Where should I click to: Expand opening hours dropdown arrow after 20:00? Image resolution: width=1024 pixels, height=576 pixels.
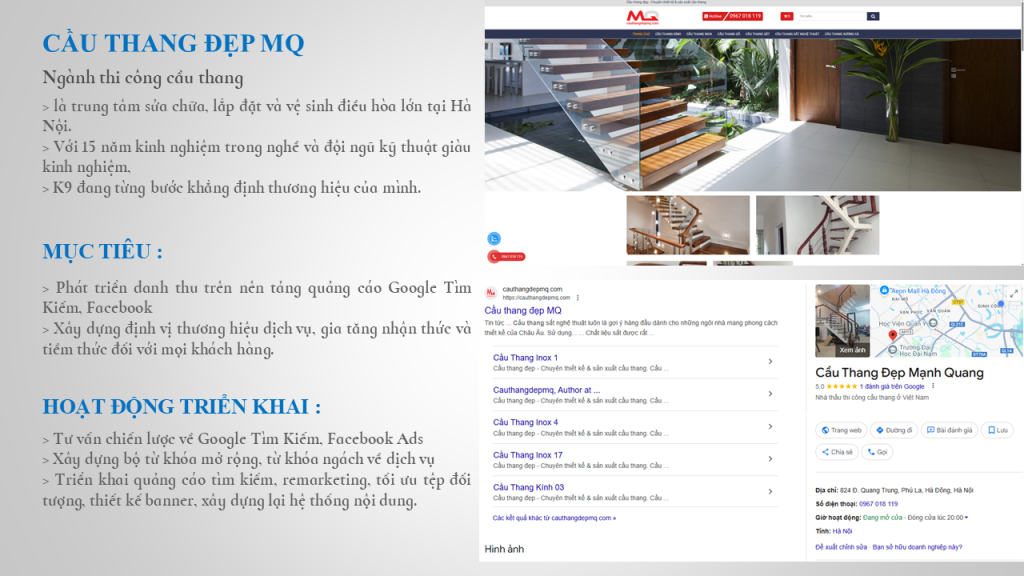(x=967, y=518)
